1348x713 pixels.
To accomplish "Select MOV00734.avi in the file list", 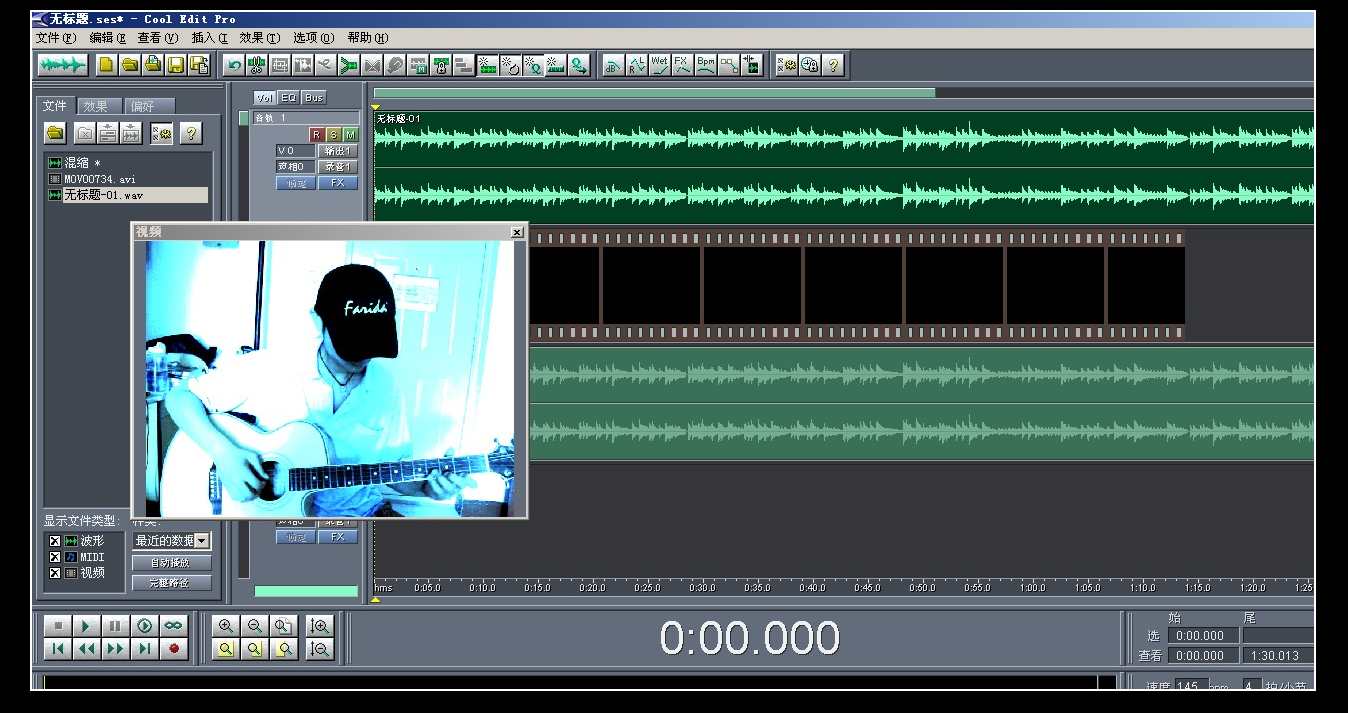I will 91,179.
